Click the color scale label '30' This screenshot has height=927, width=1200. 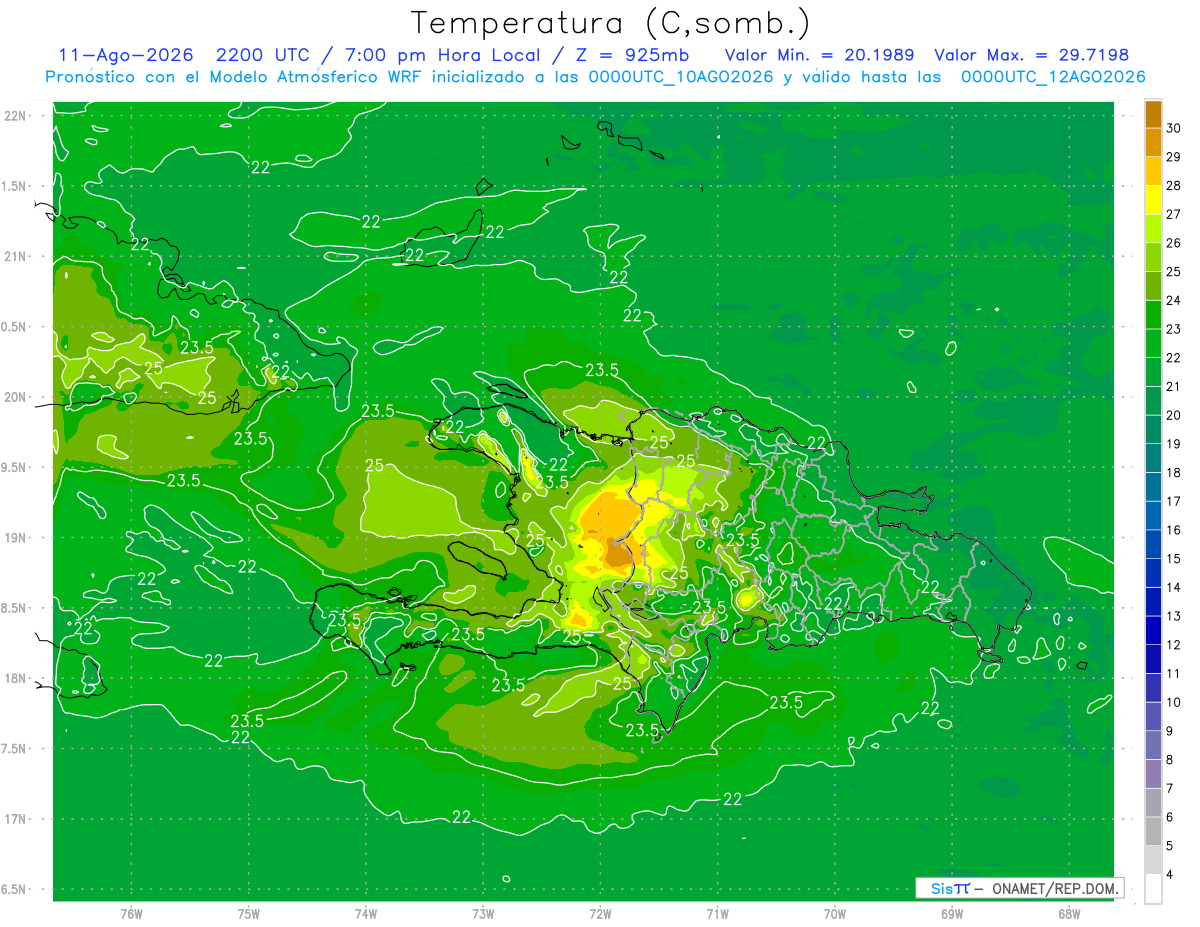pyautogui.click(x=1174, y=129)
